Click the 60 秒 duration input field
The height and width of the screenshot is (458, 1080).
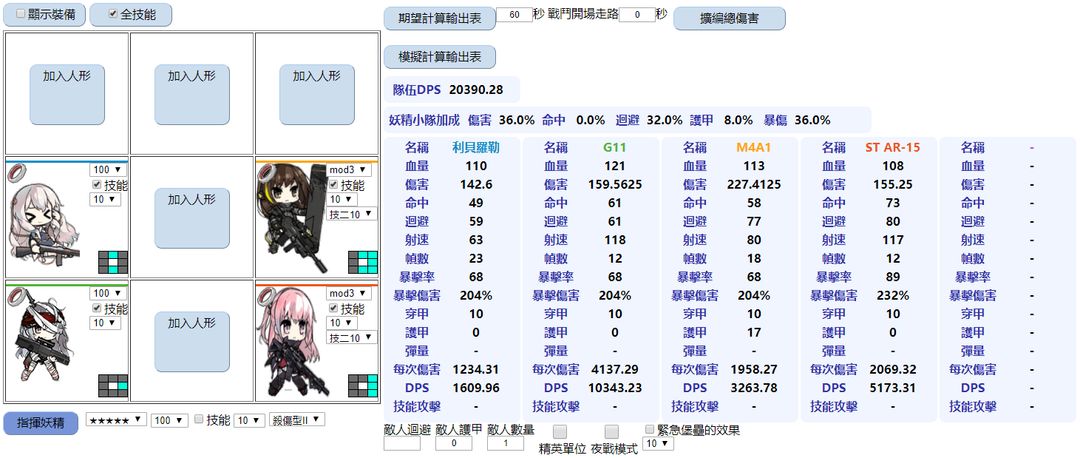tap(514, 14)
